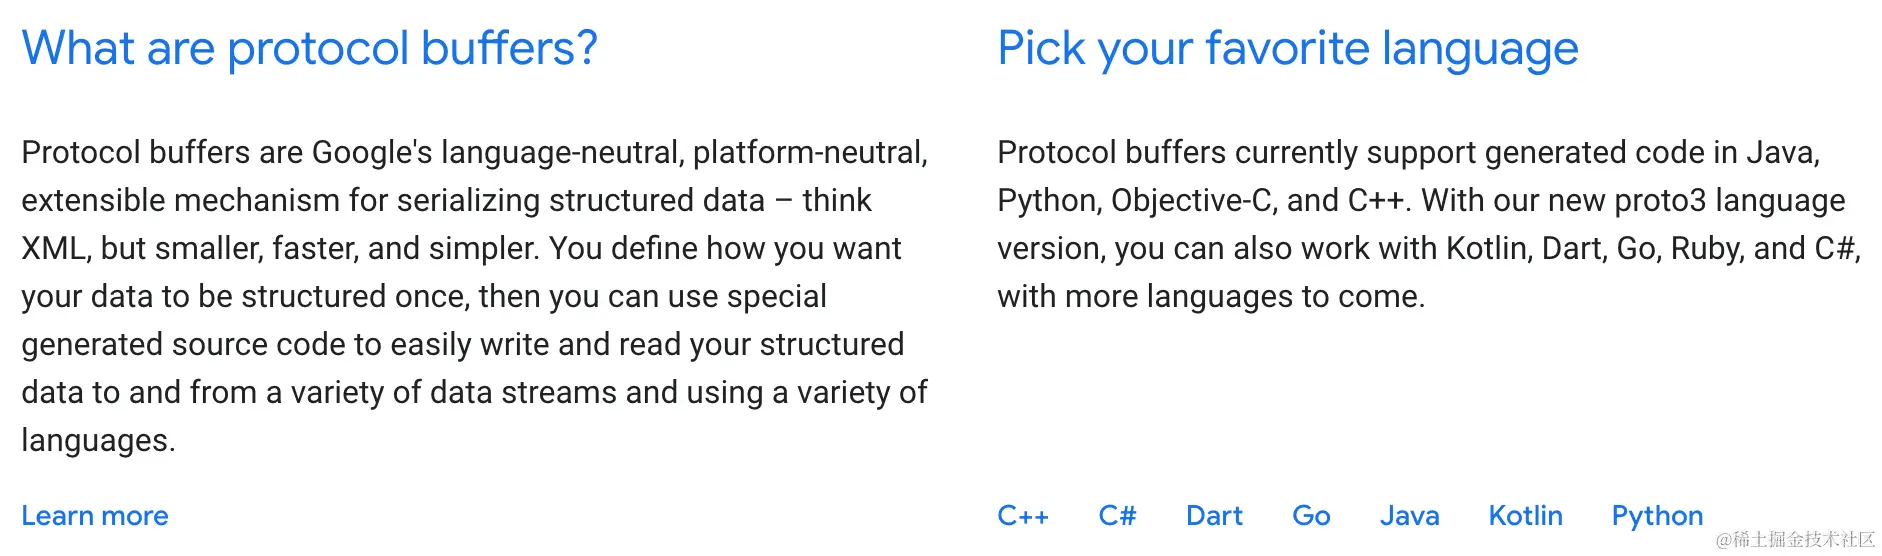Select the Dart language link
This screenshot has height=556, width=1882.
point(1214,516)
